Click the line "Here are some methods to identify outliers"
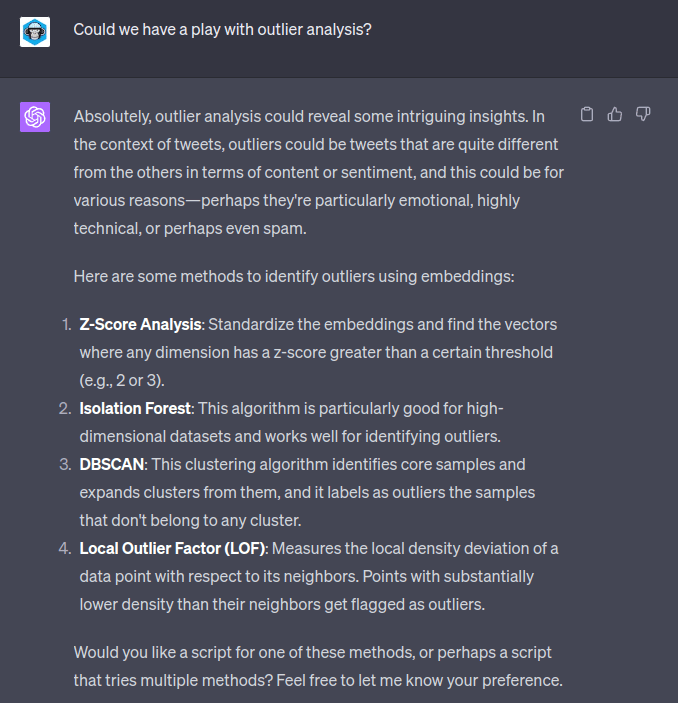Viewport: 678px width, 703px height. [x=293, y=275]
